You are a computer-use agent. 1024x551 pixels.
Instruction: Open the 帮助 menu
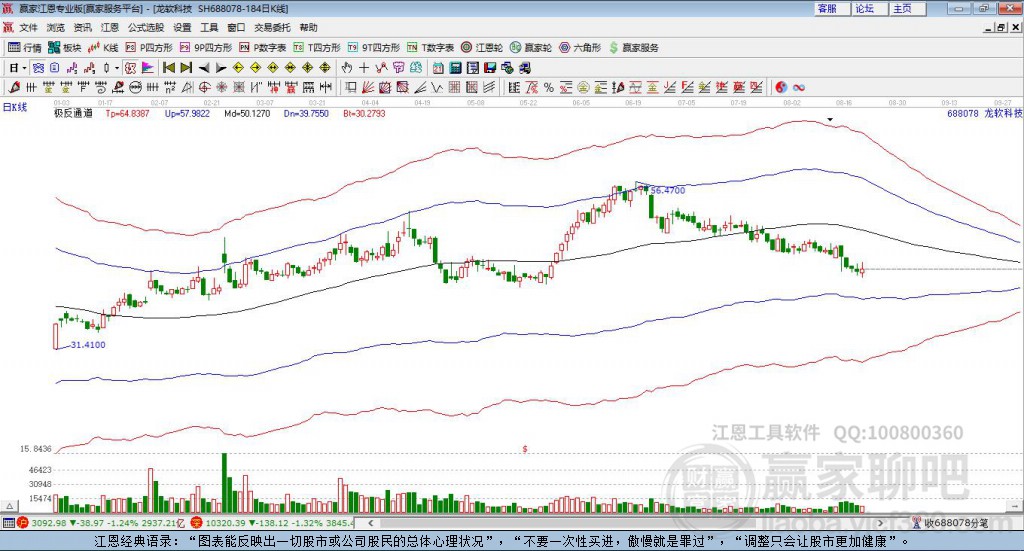click(x=308, y=27)
